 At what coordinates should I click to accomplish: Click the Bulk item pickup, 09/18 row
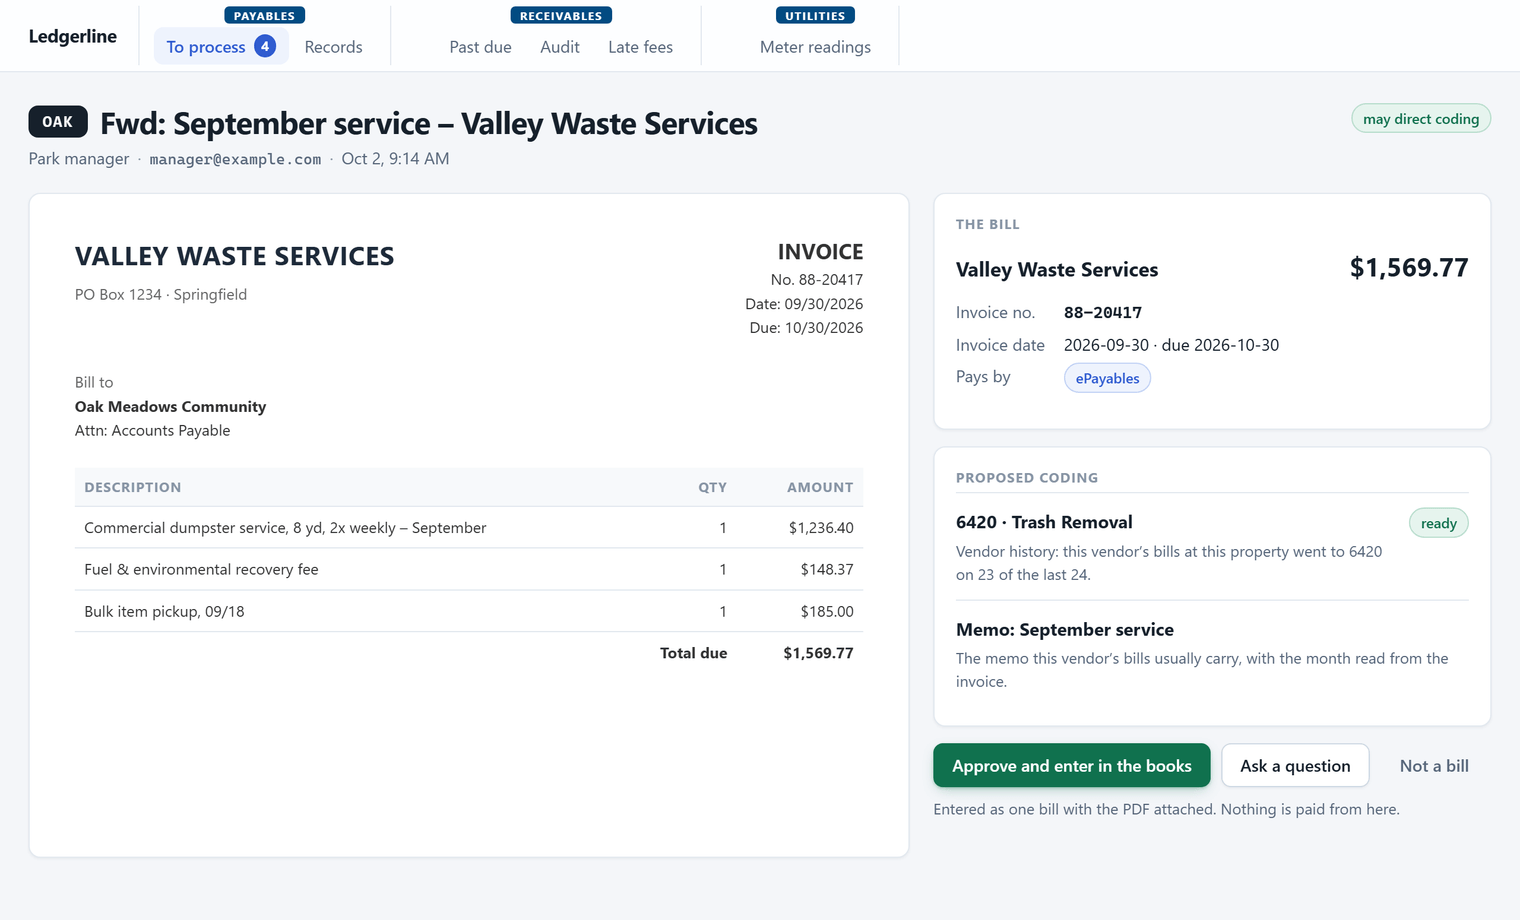tap(468, 611)
